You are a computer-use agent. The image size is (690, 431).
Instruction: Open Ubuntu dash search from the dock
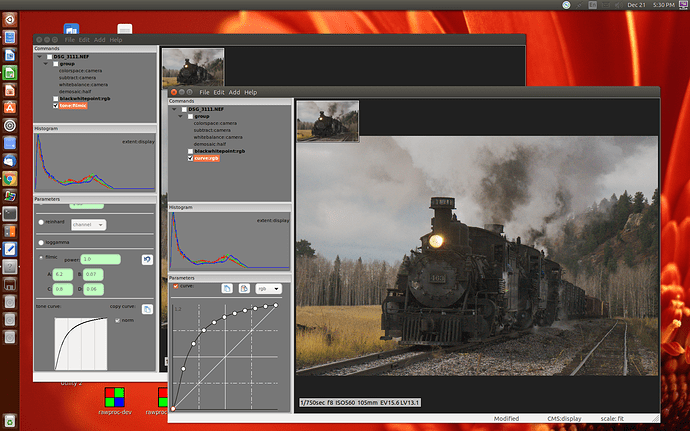pyautogui.click(x=10, y=19)
